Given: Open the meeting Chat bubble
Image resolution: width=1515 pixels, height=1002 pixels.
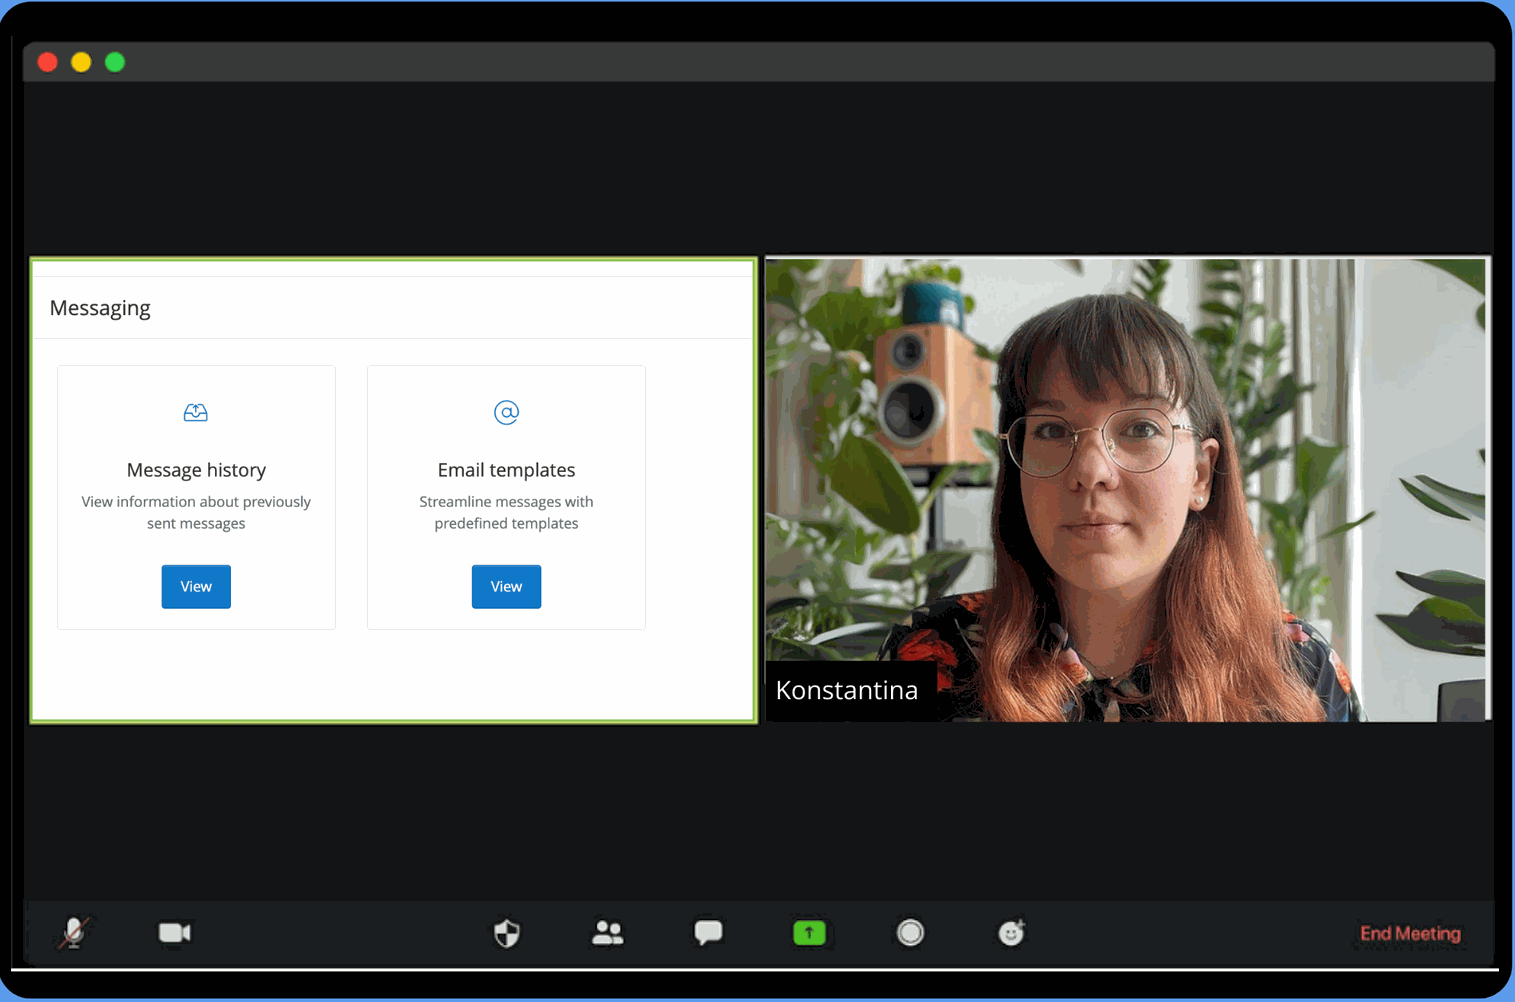Looking at the screenshot, I should (x=708, y=933).
